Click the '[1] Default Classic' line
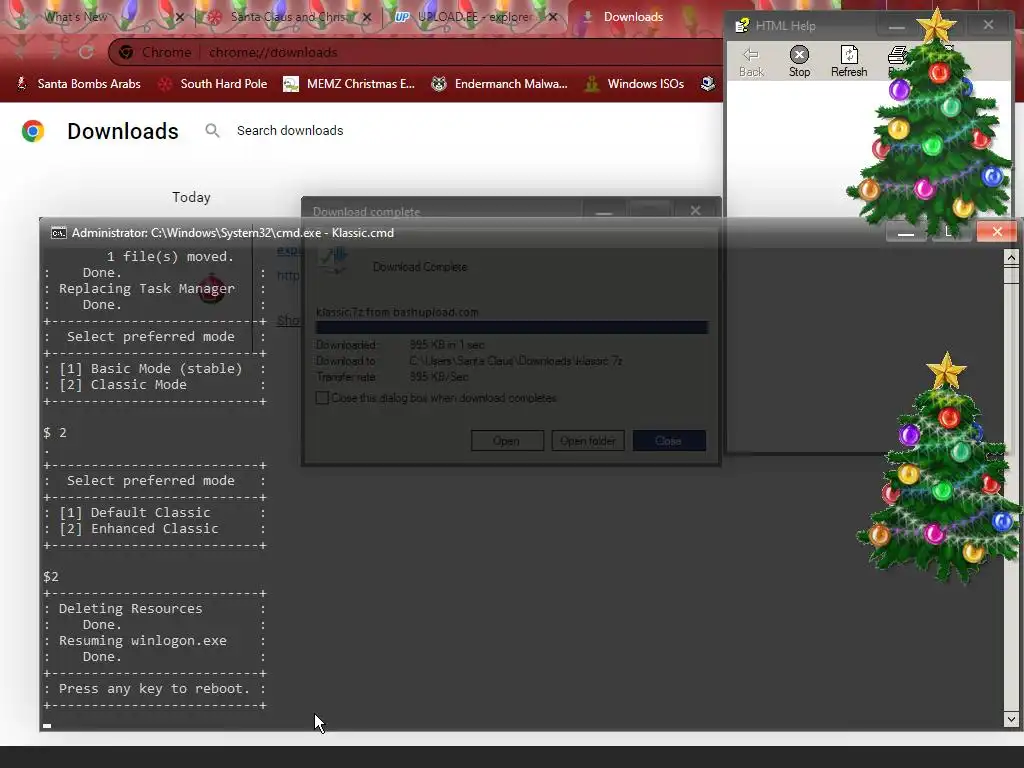This screenshot has height=768, width=1024. pos(135,513)
